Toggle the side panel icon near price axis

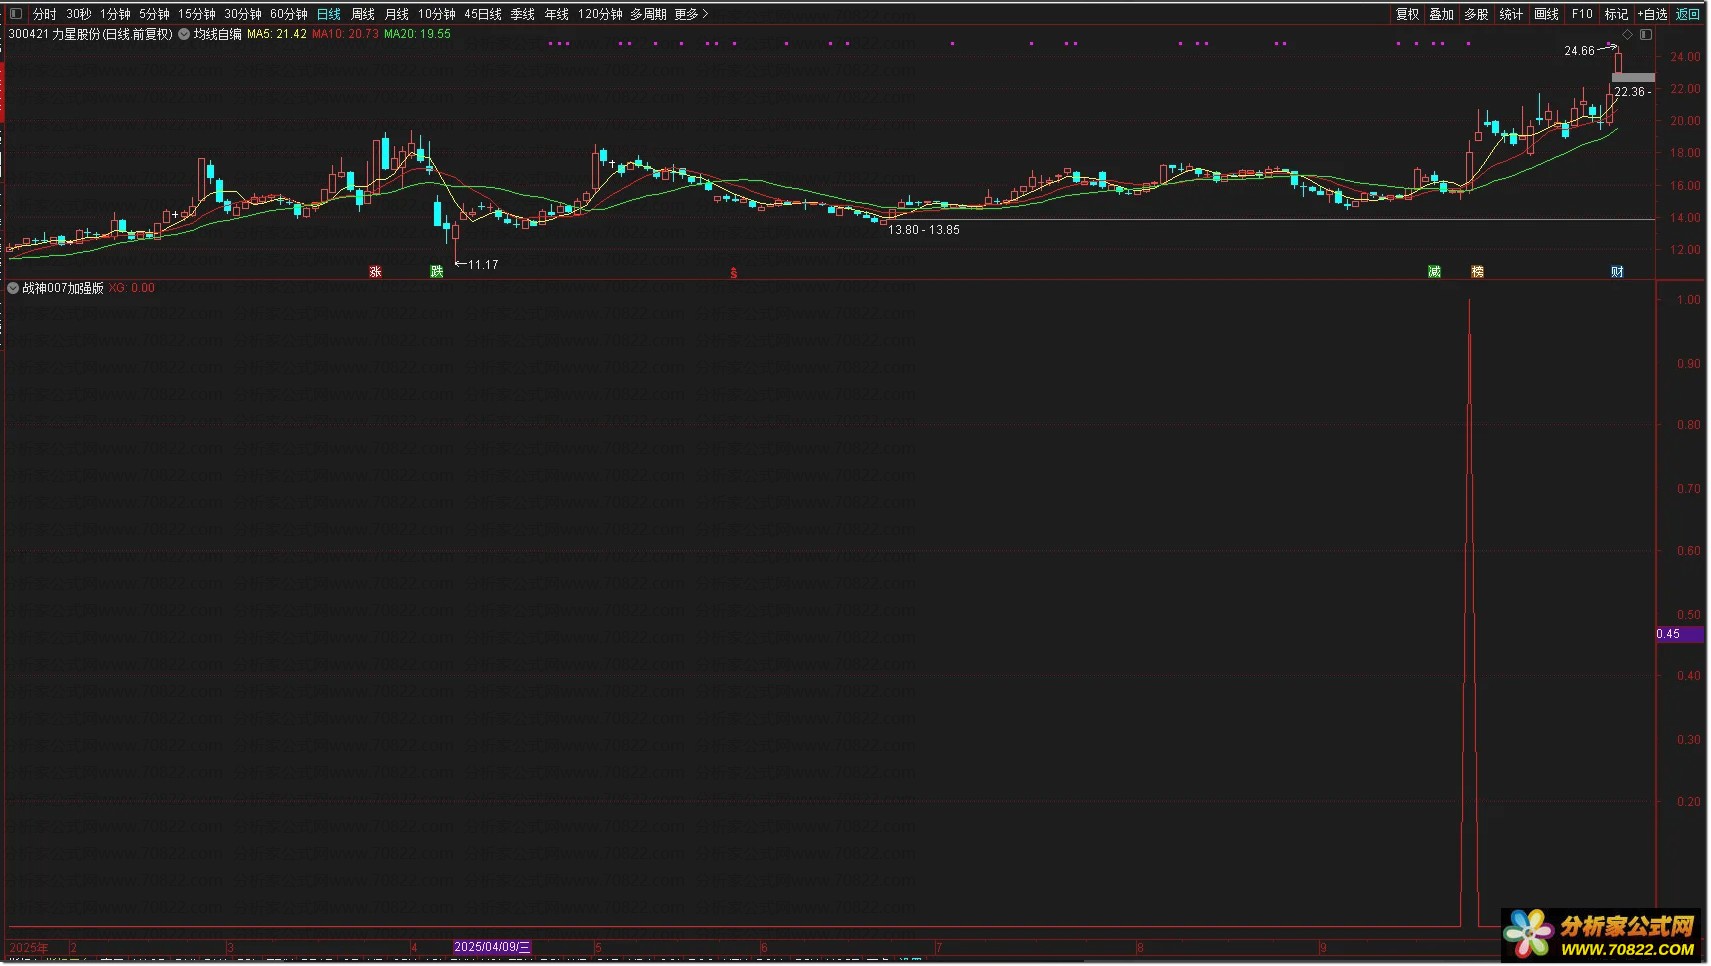pos(1645,35)
